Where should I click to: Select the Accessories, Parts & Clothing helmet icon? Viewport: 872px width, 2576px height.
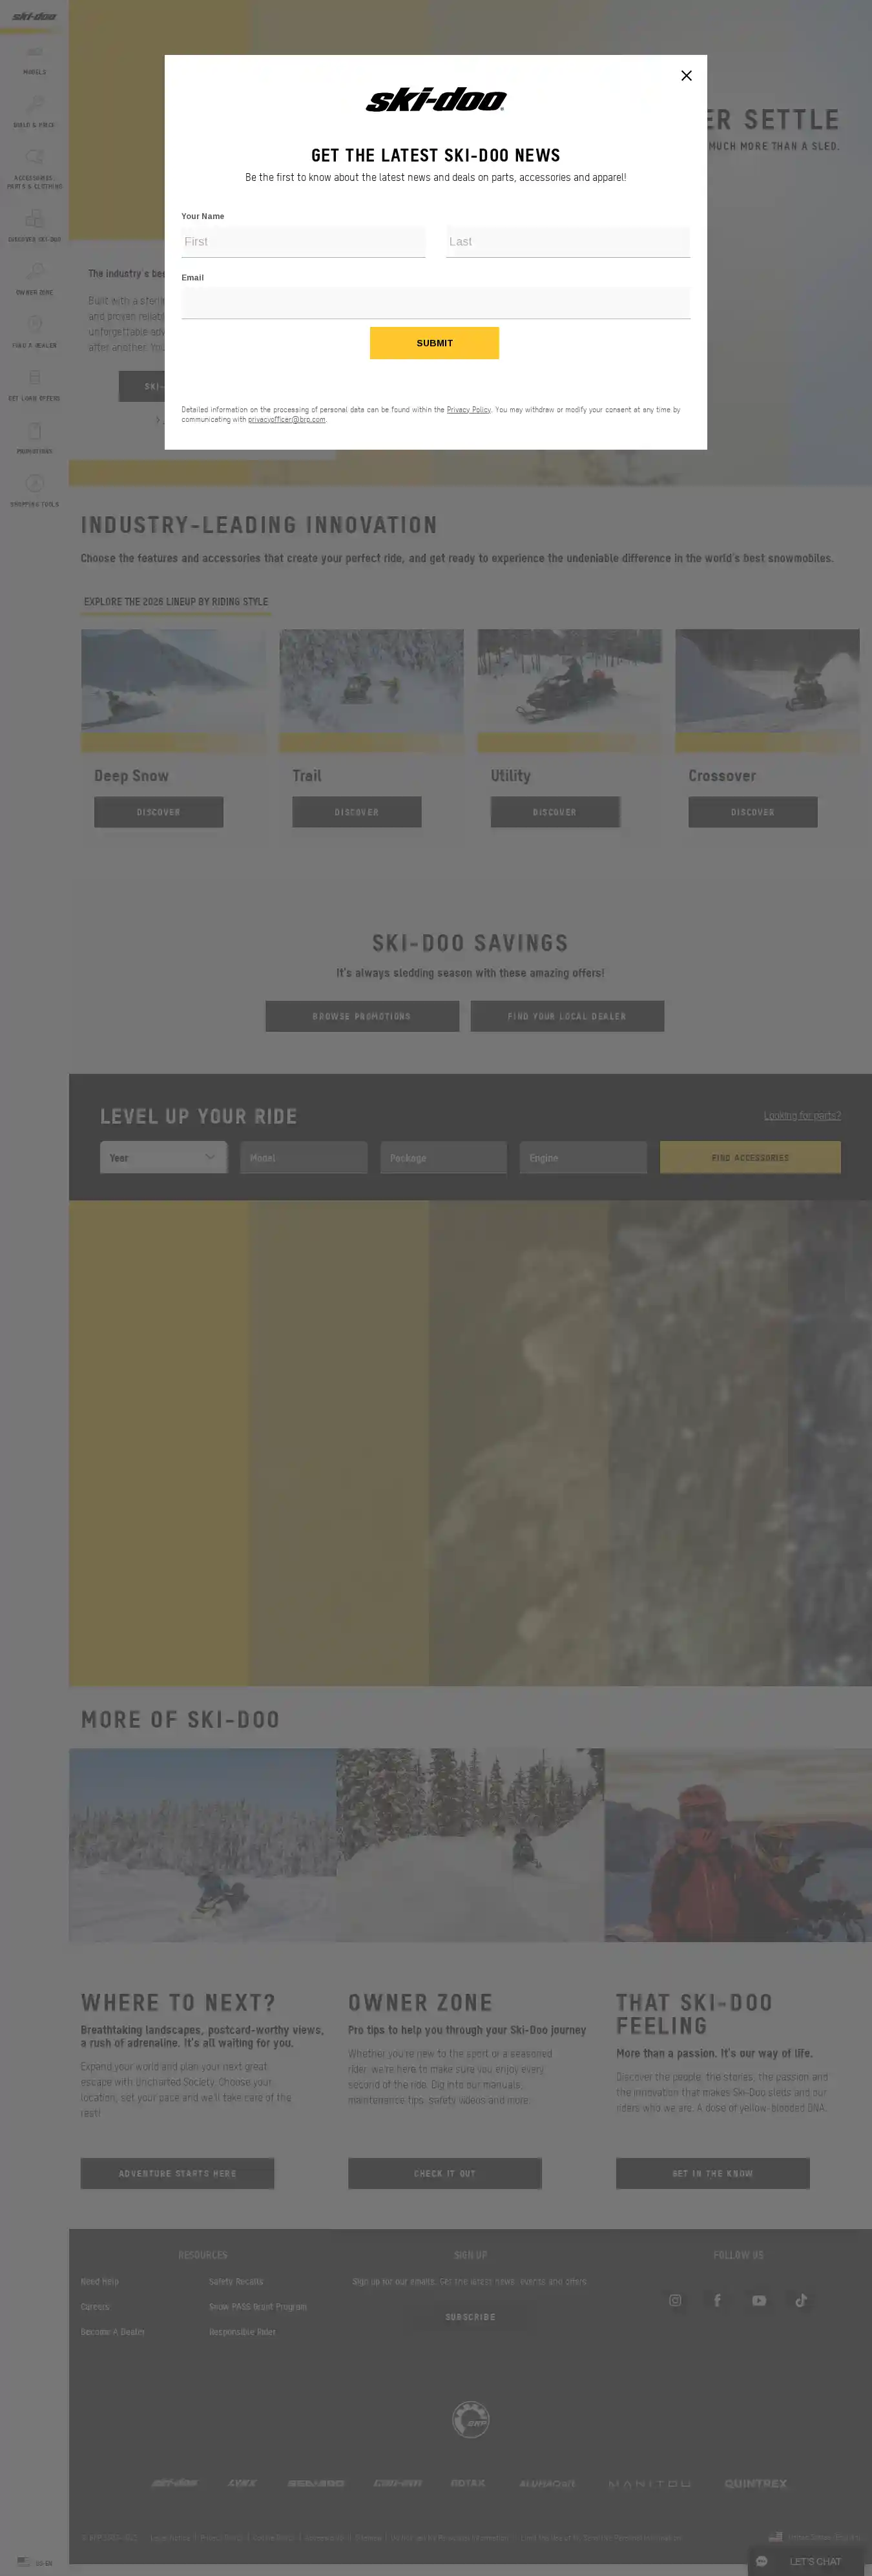tap(34, 158)
